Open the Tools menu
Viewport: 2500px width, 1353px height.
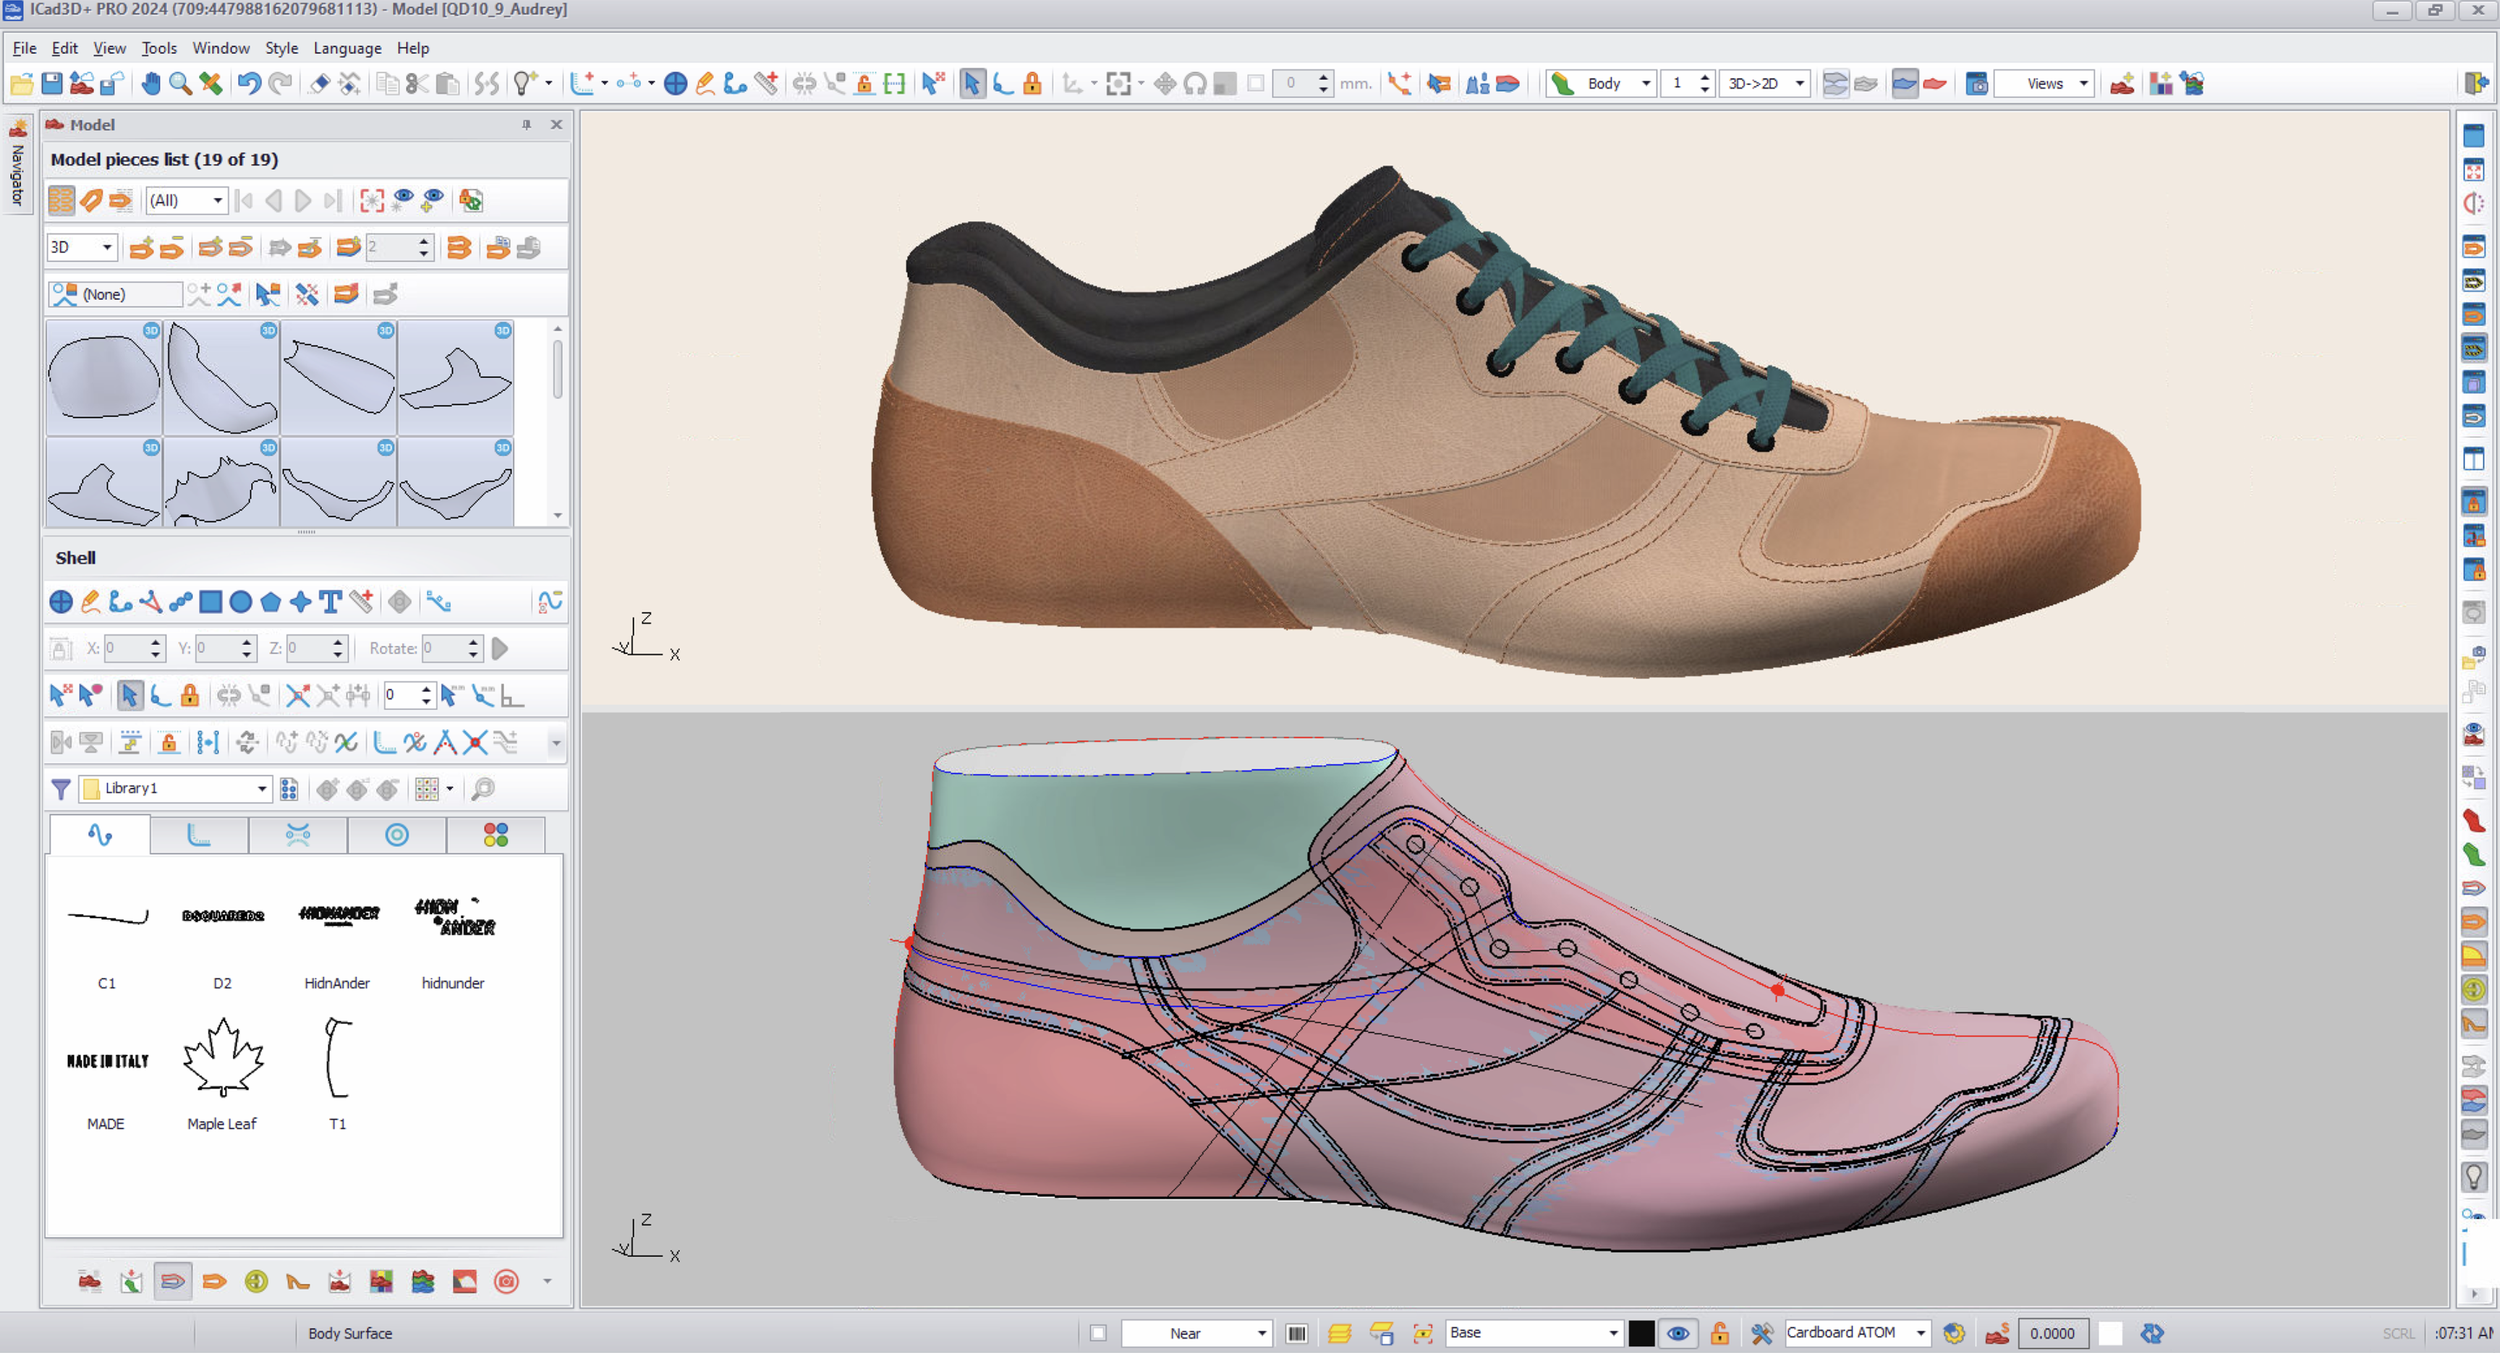tap(158, 48)
